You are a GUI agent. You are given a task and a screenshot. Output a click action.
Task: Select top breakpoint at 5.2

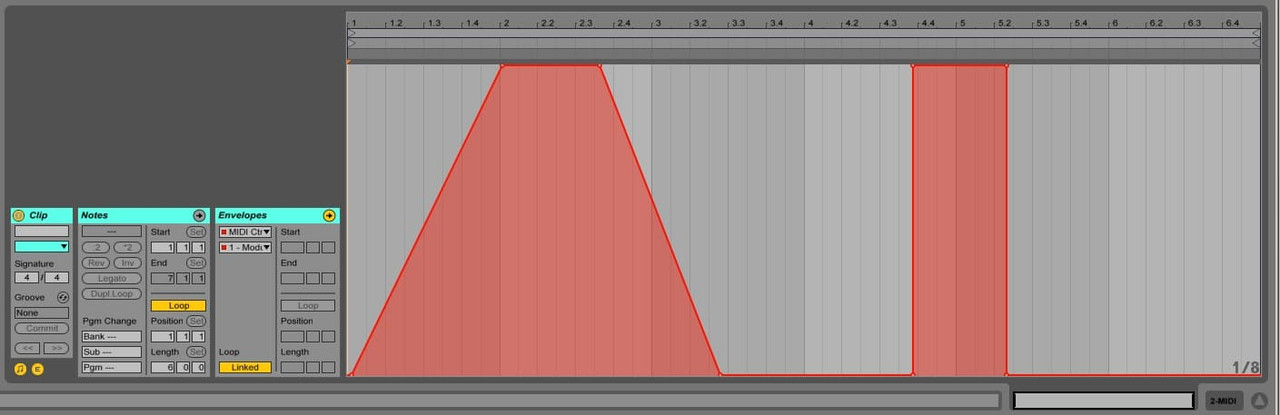[1006, 66]
